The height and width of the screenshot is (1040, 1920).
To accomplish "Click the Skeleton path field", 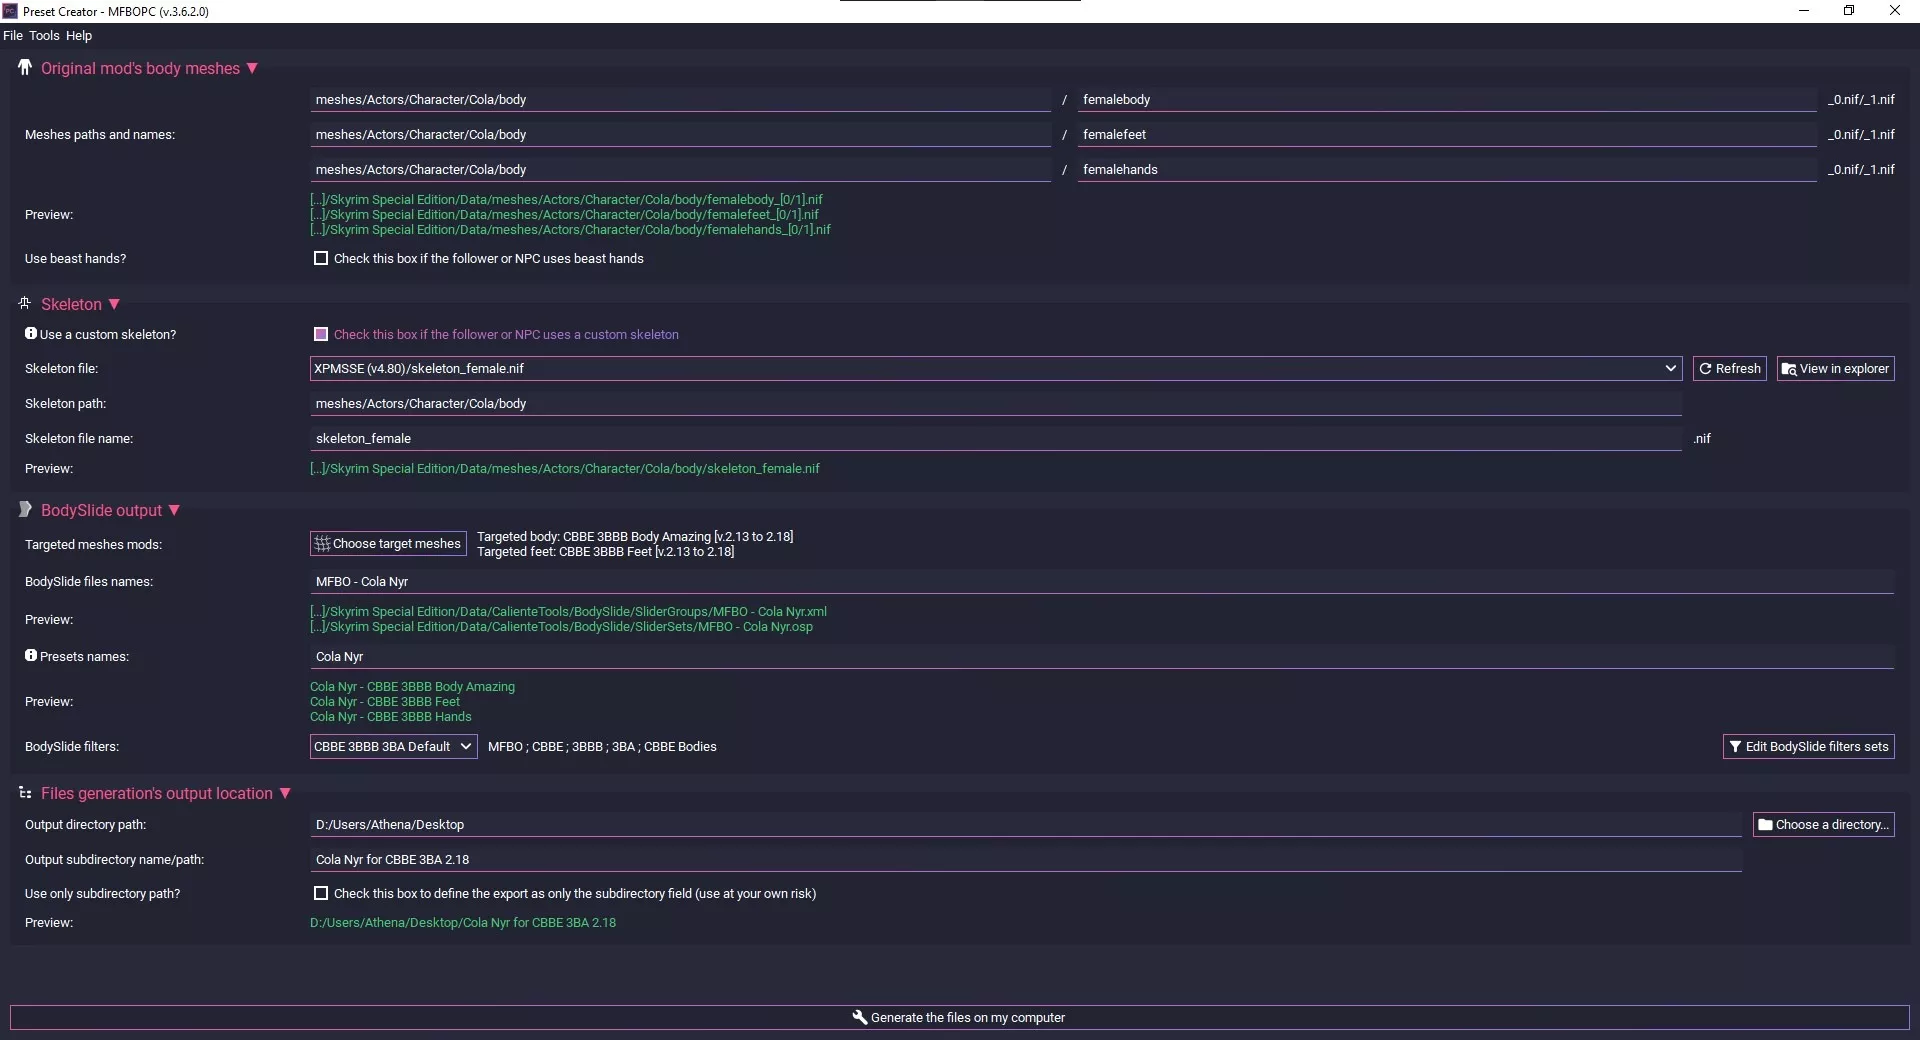I will 996,403.
